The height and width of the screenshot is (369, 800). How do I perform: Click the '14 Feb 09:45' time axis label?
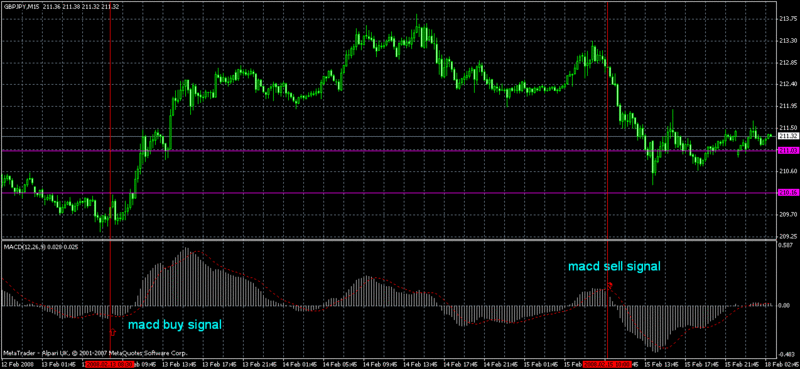pos(381,364)
